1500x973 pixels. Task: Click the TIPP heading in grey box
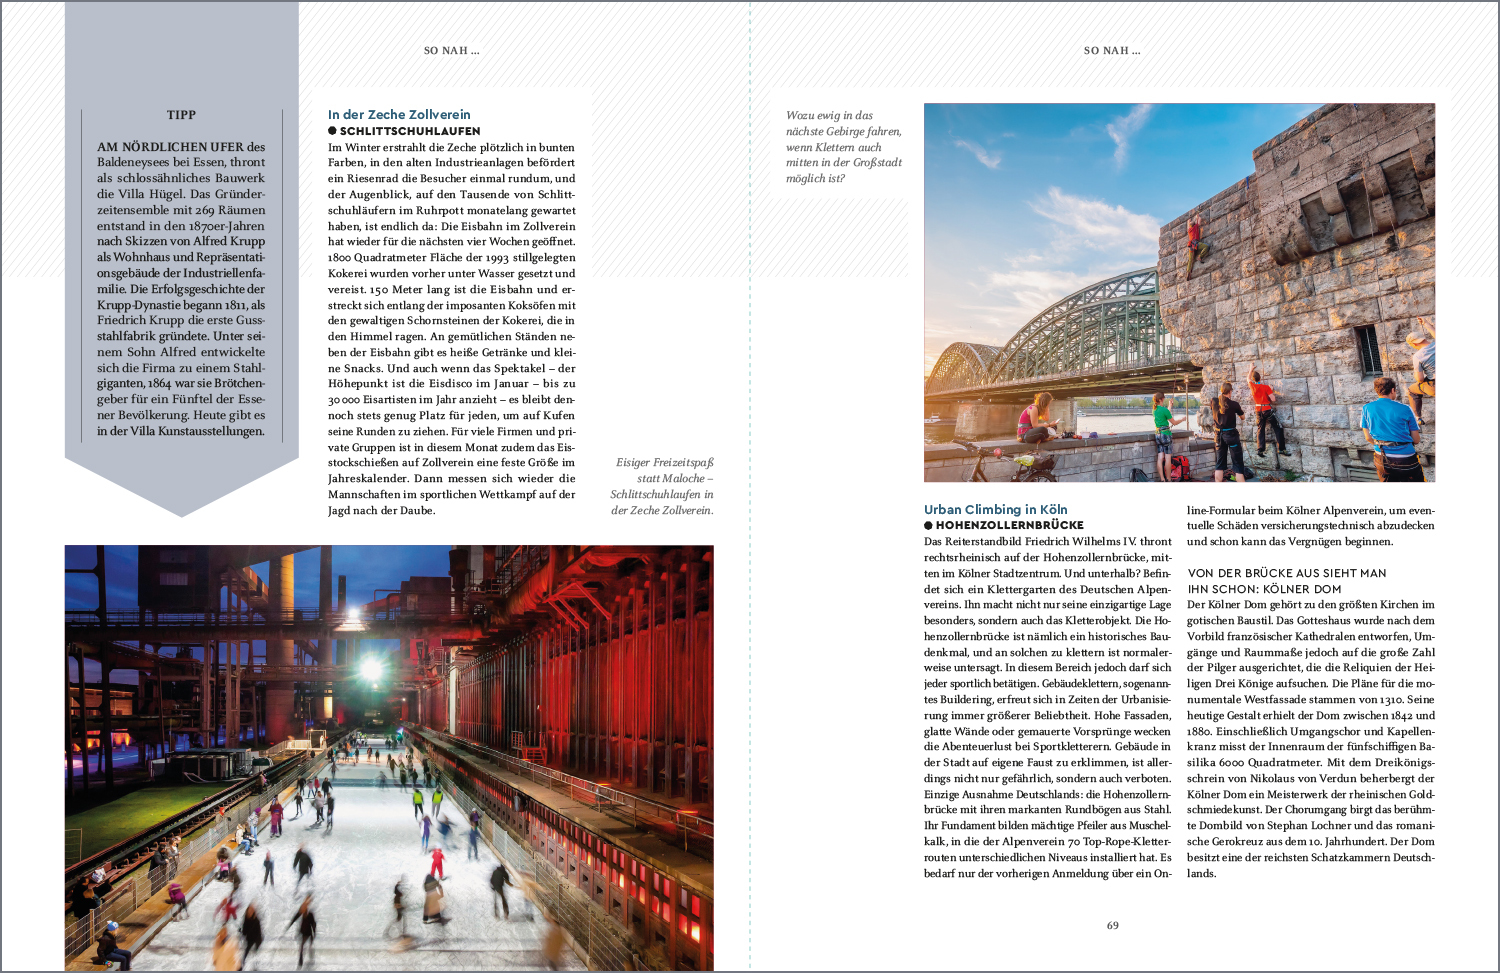click(x=181, y=115)
